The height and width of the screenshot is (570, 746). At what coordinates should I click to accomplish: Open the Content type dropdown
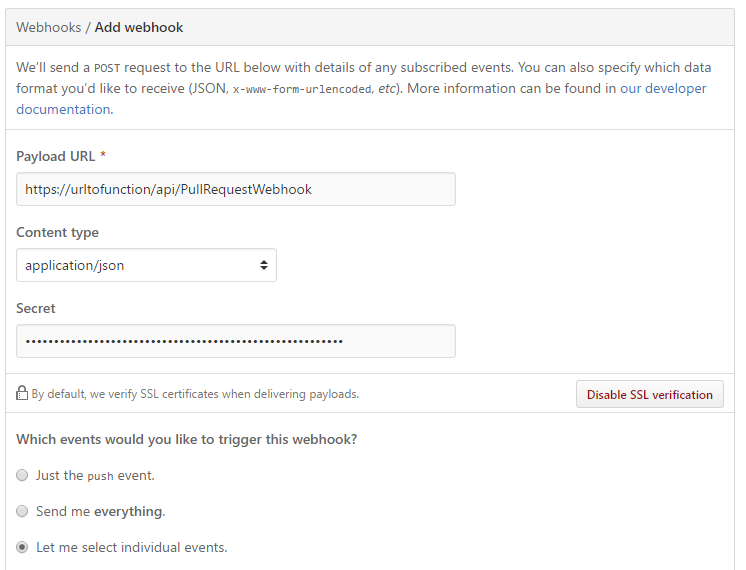point(146,265)
